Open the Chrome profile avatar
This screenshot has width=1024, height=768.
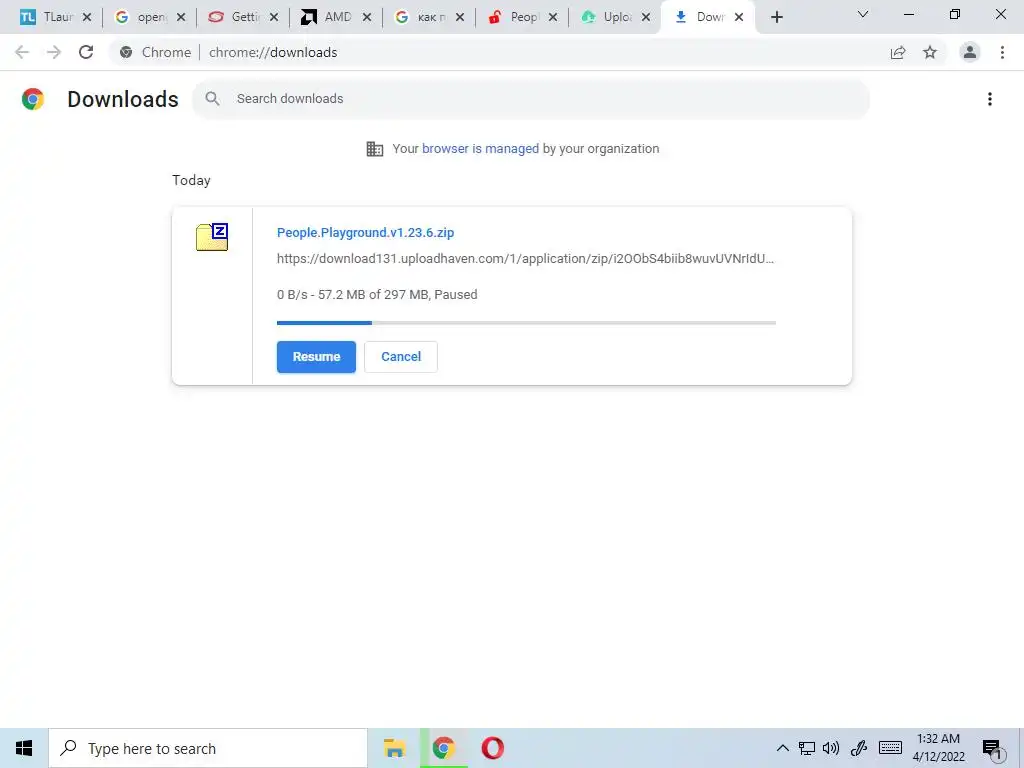coord(970,52)
